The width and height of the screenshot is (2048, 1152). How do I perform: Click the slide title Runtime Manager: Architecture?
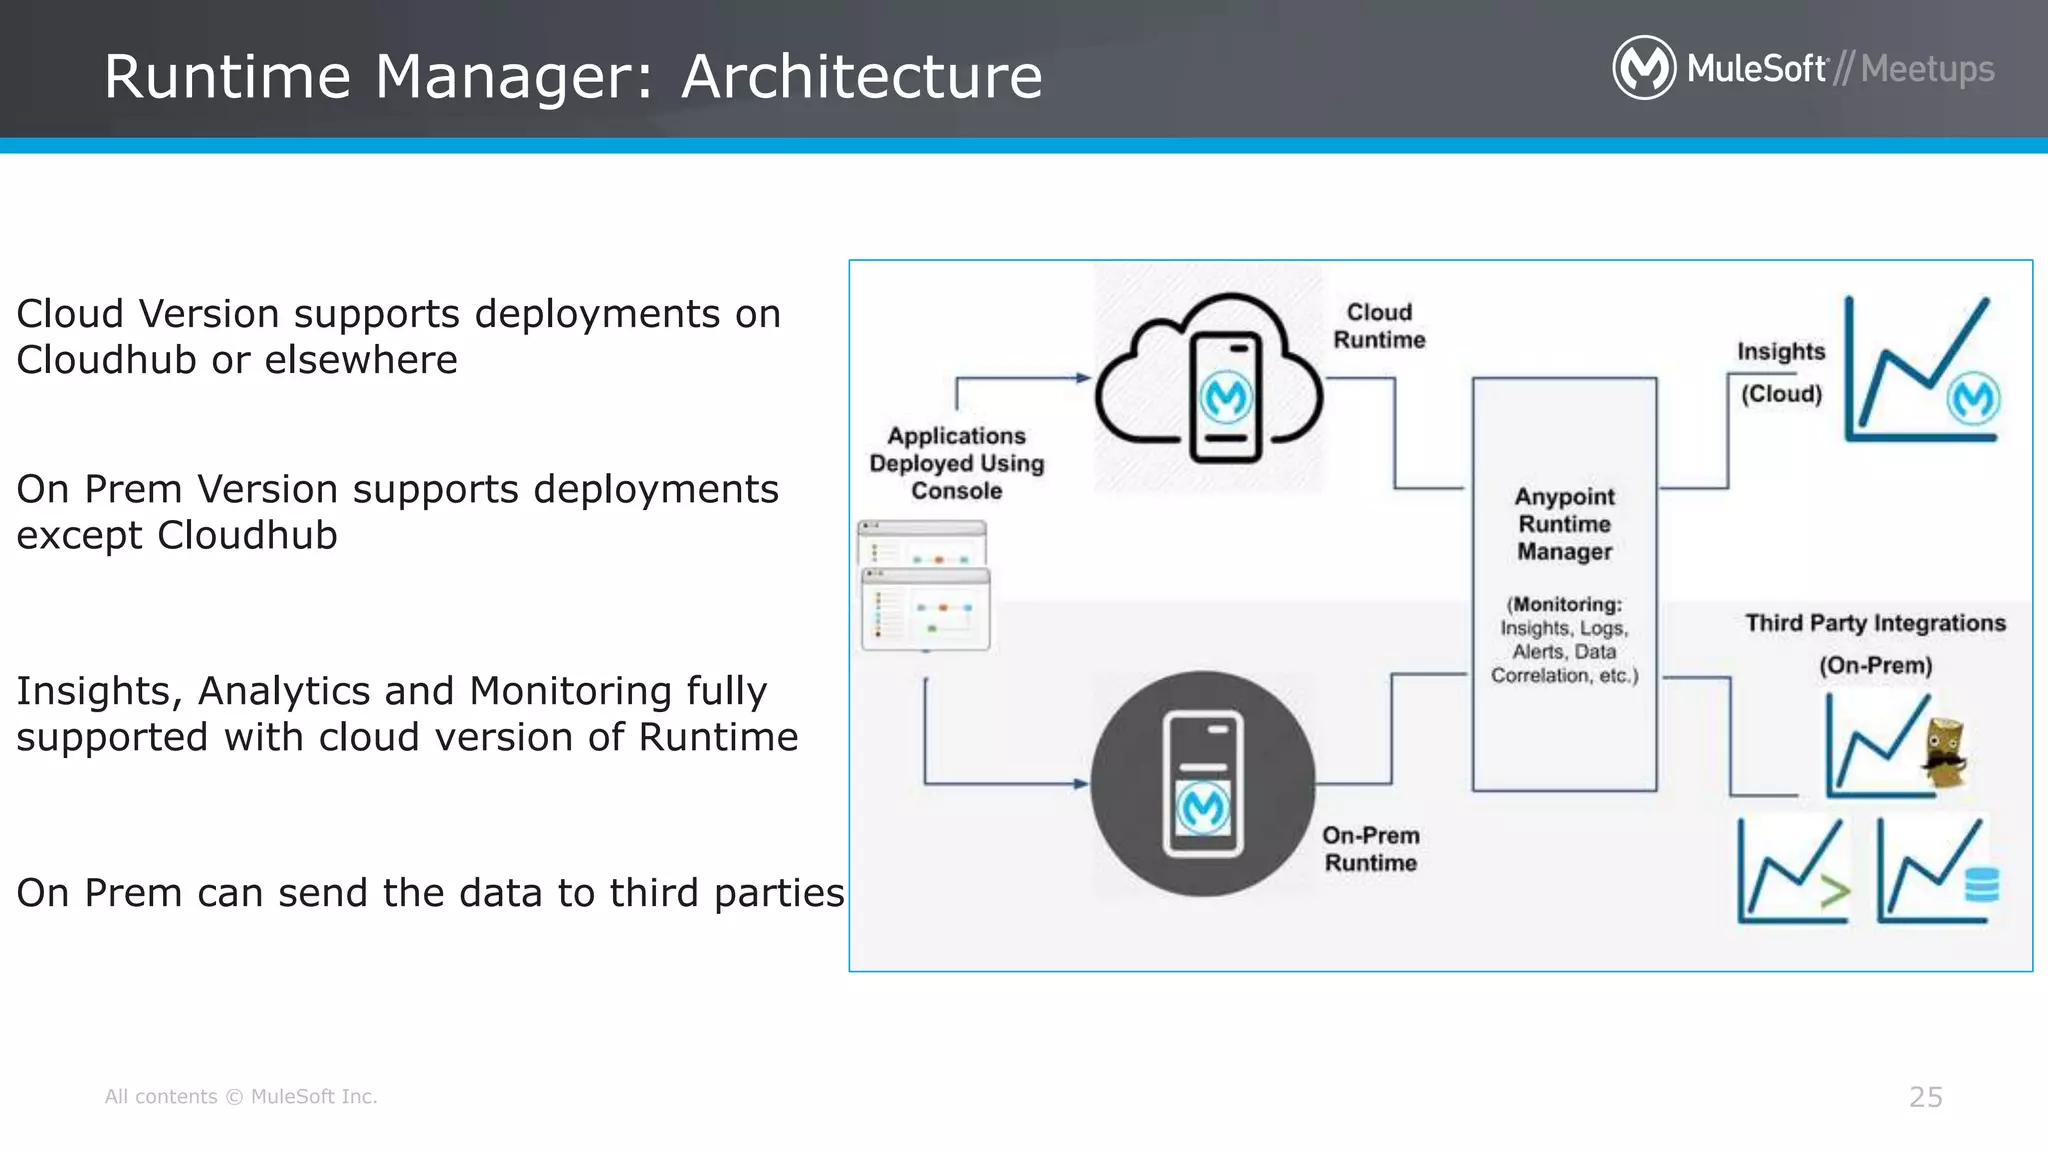click(x=573, y=76)
